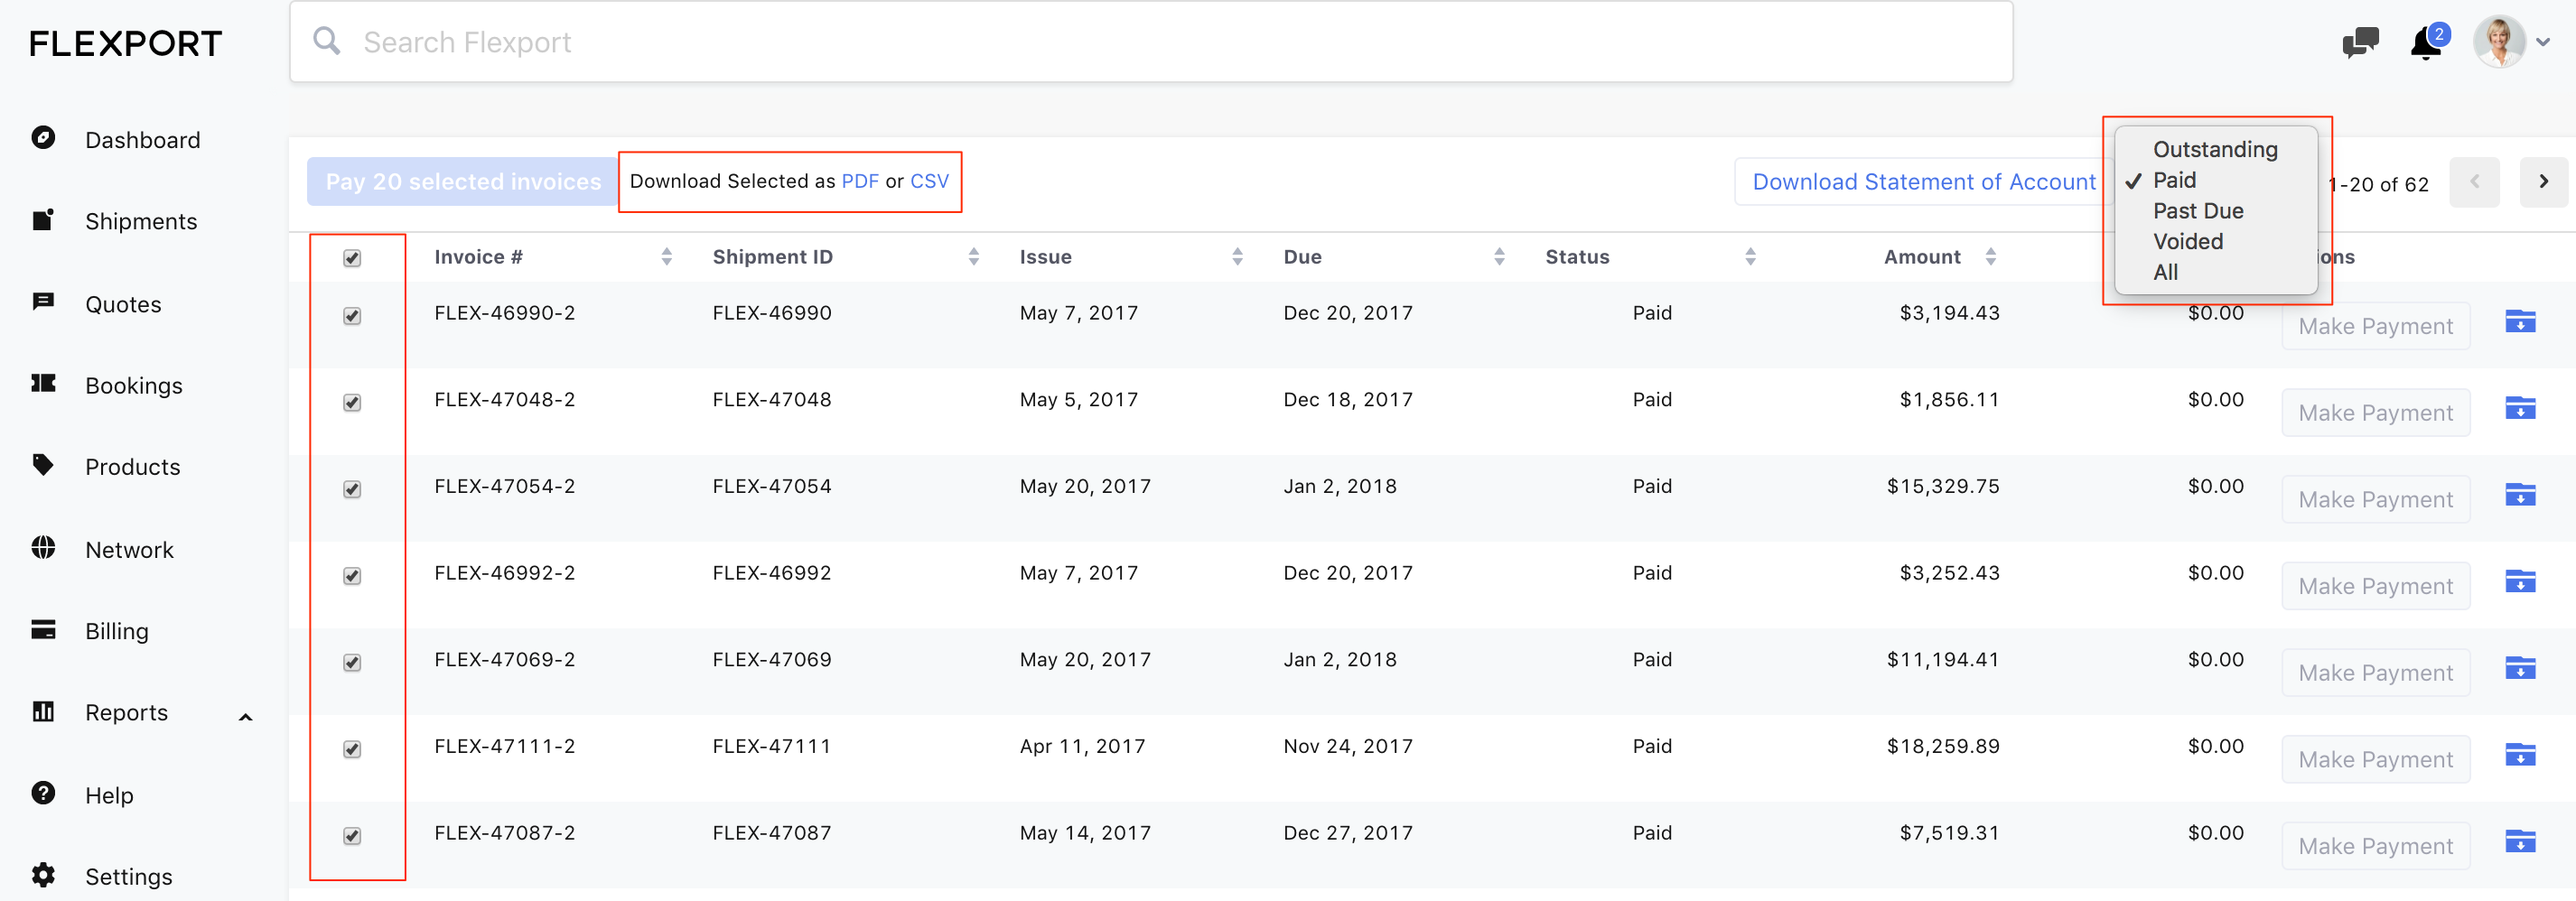
Task: Open Dashboard from the sidebar
Action: pyautogui.click(x=142, y=140)
